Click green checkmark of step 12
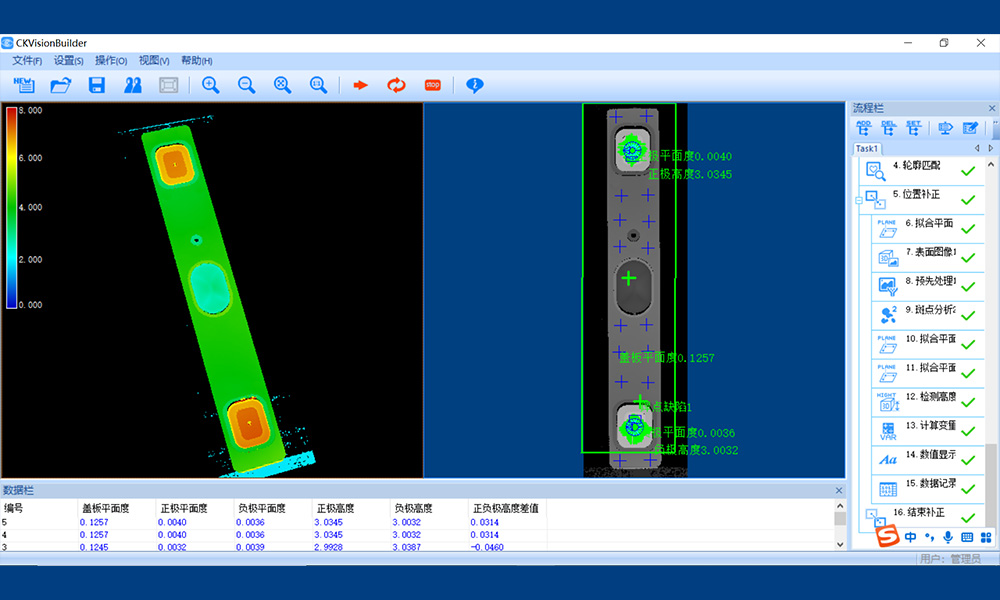 tap(968, 402)
